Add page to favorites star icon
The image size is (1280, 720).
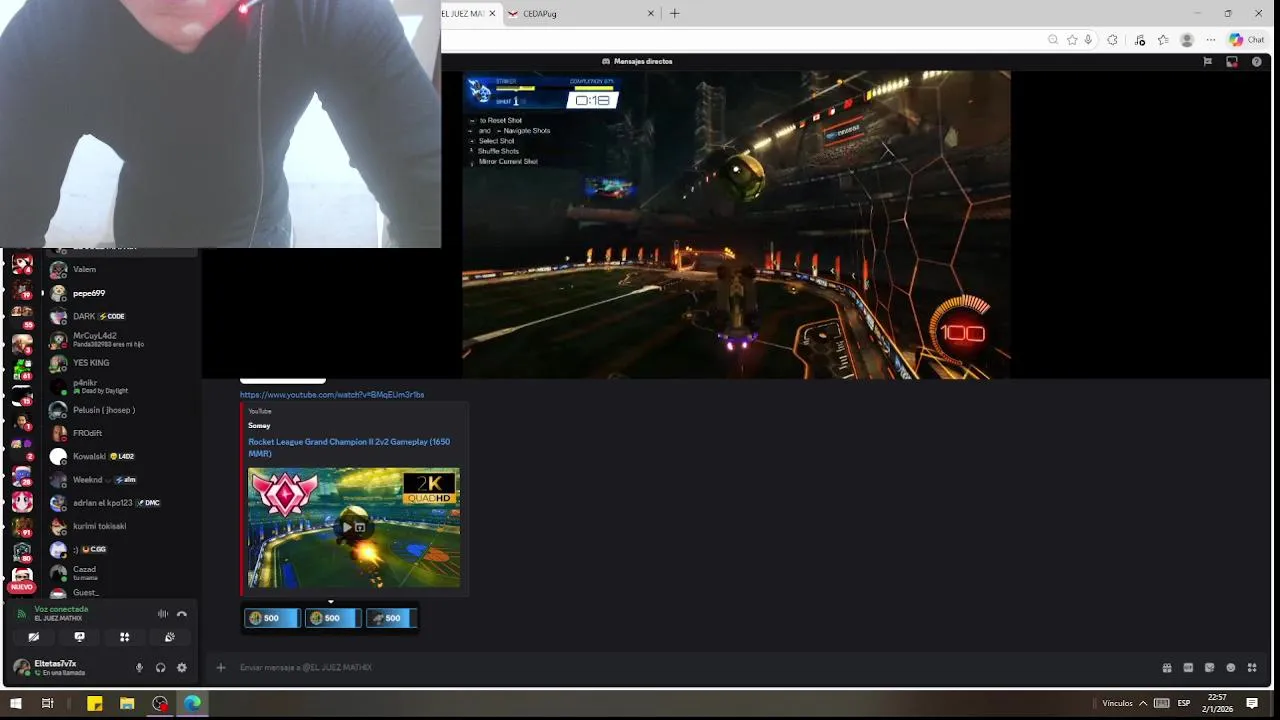point(1072,40)
